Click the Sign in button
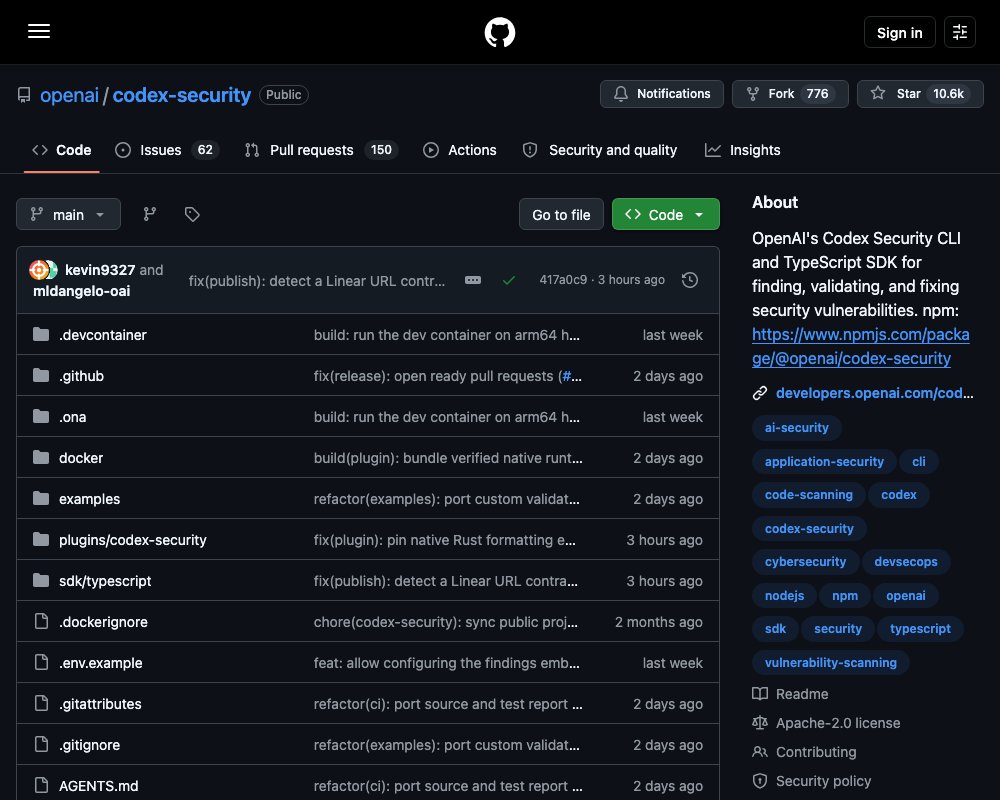The width and height of the screenshot is (1000, 800). (x=899, y=33)
